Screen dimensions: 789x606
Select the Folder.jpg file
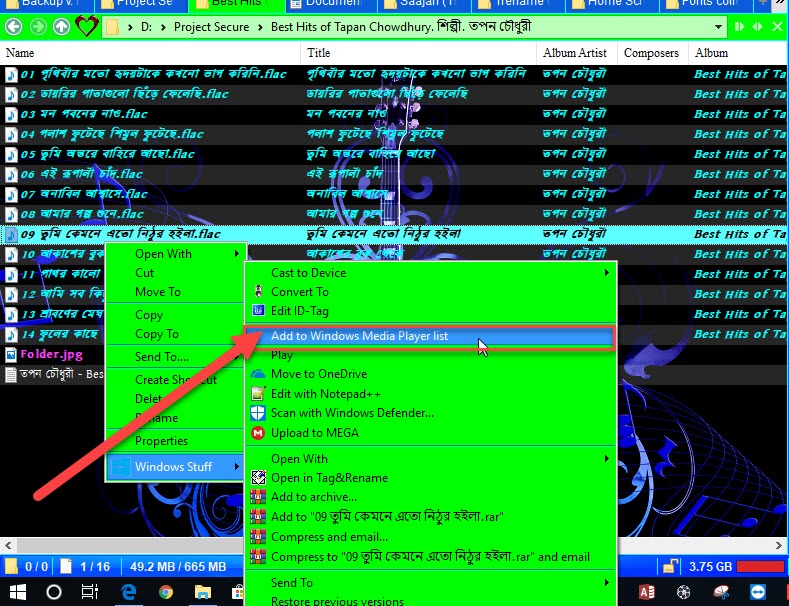click(x=51, y=354)
